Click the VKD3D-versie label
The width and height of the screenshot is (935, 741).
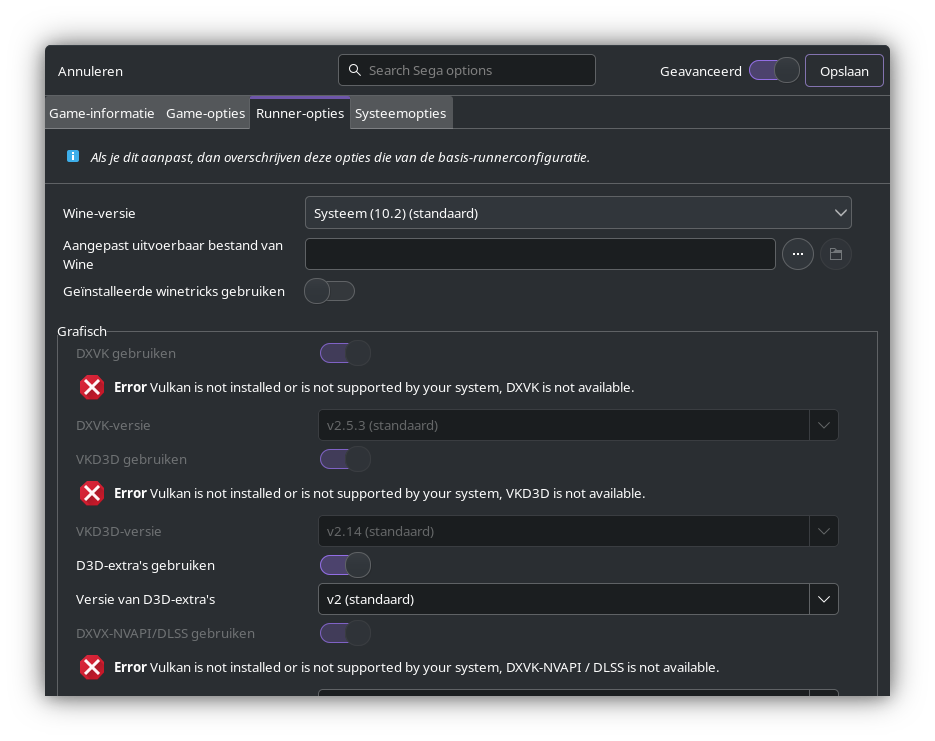click(x=119, y=532)
